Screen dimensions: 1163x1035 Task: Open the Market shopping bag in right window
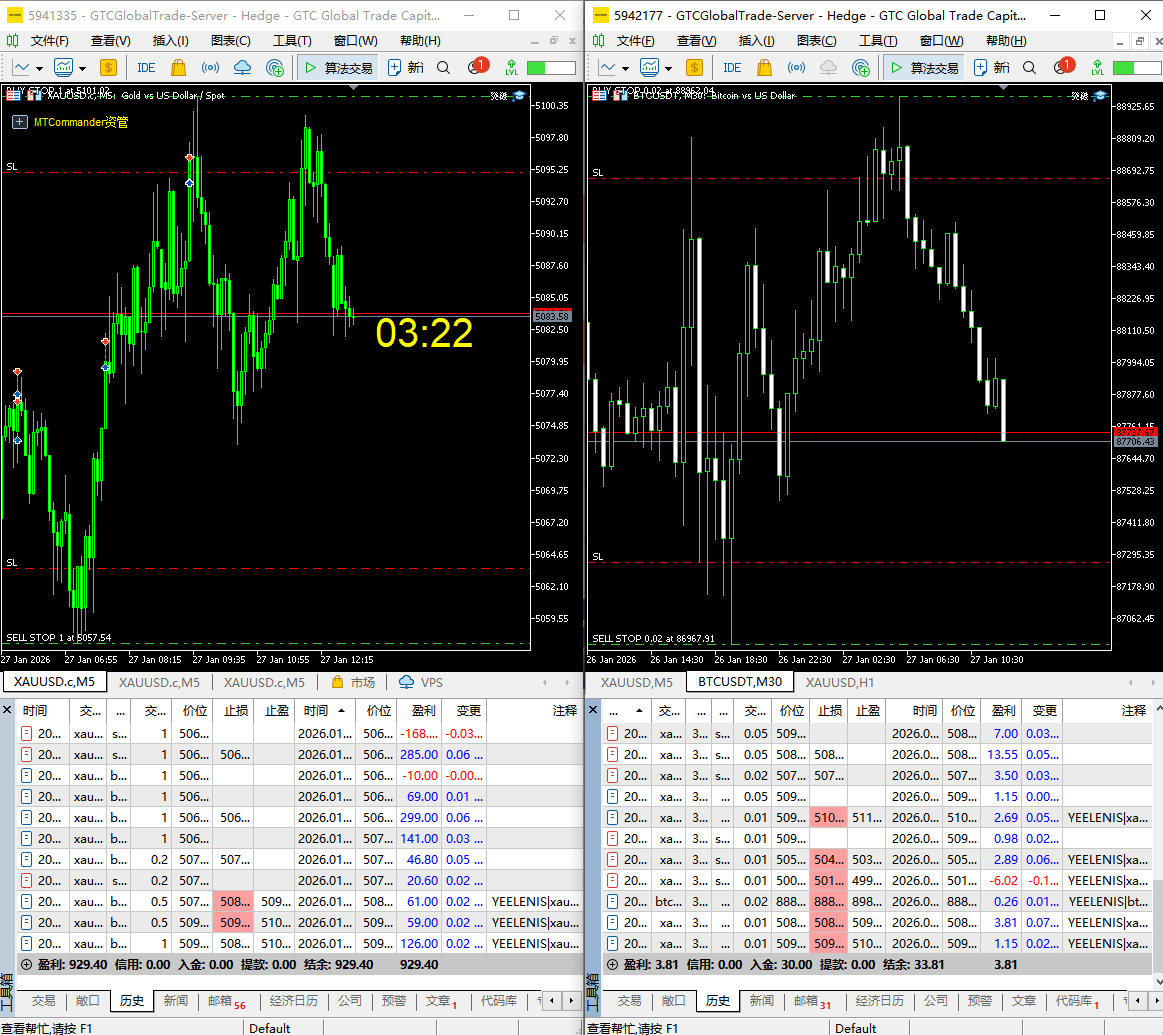764,68
